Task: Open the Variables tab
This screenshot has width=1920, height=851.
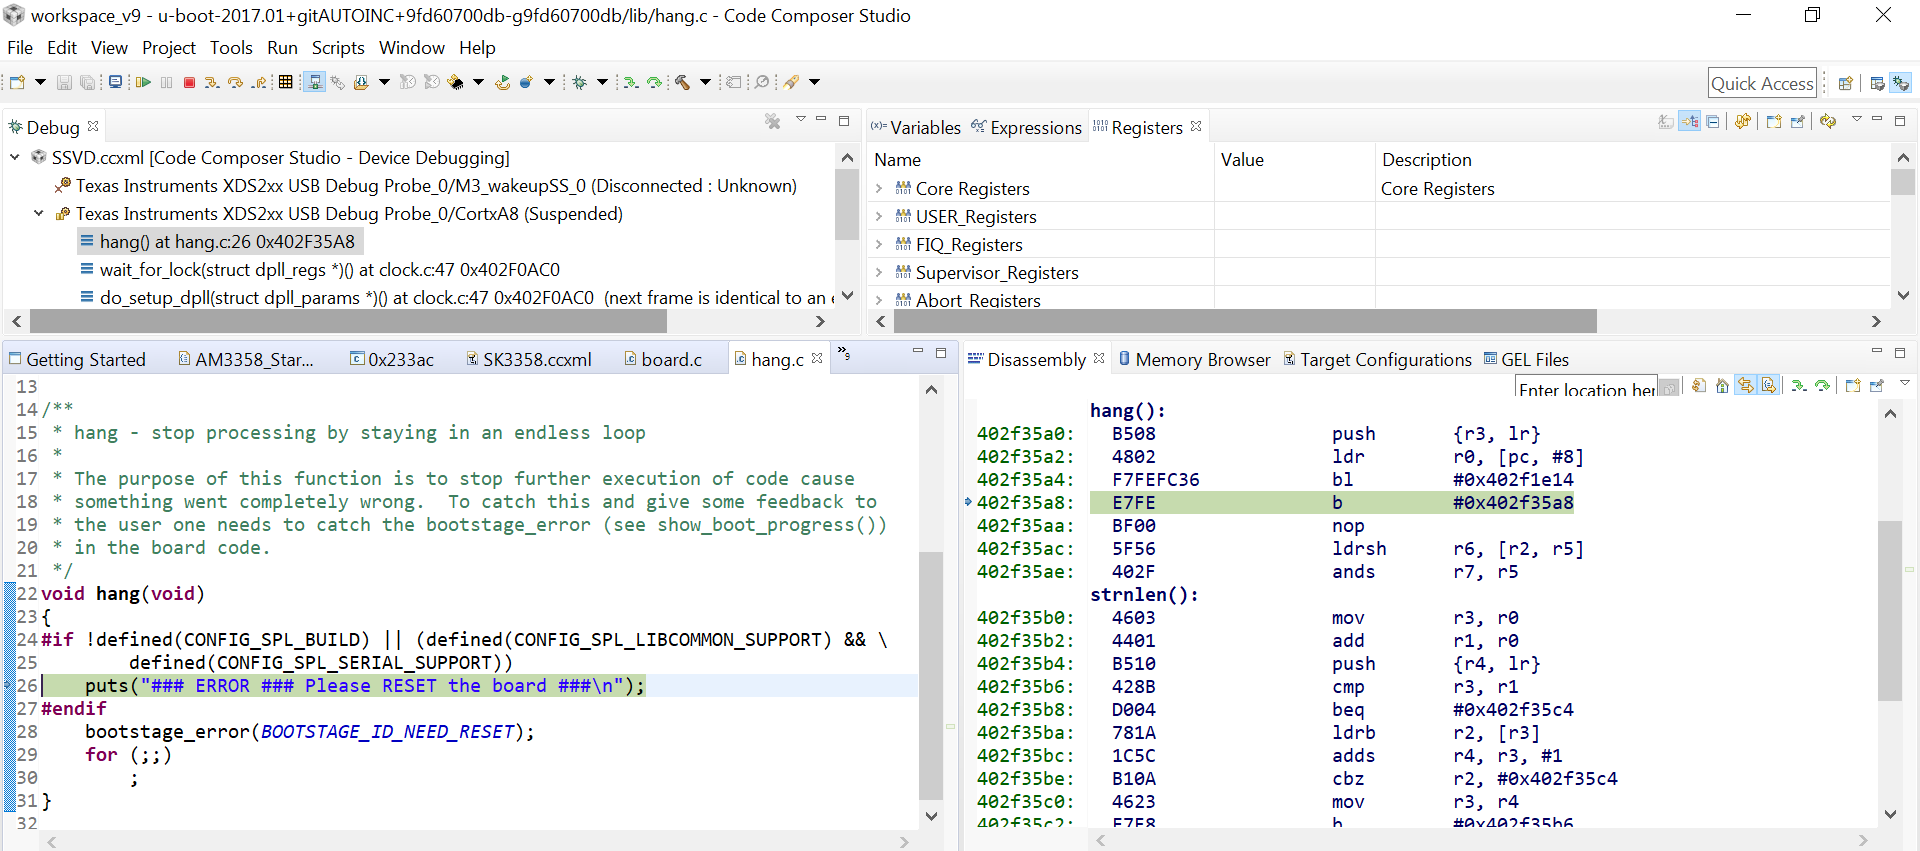Action: 916,127
